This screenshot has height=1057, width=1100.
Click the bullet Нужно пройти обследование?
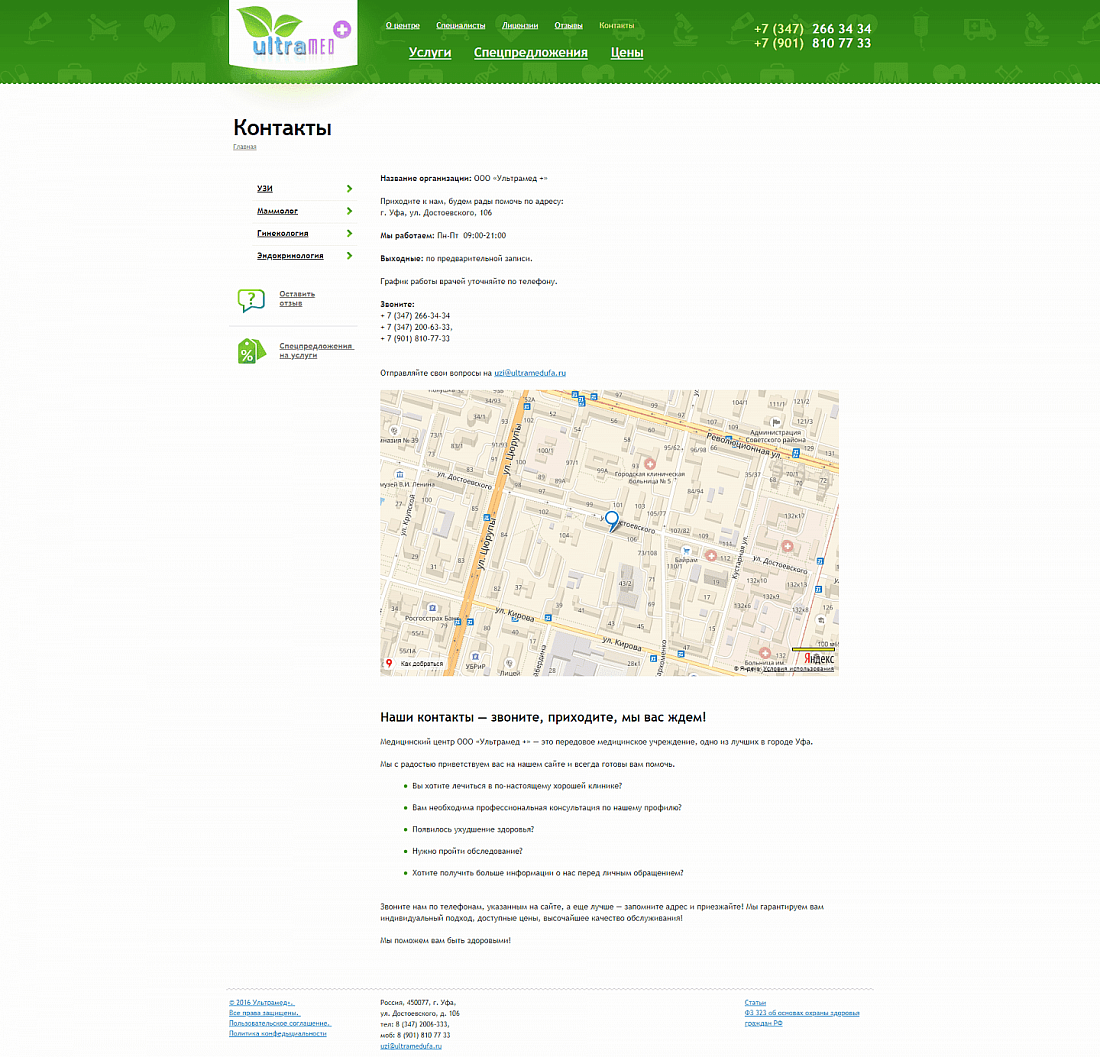(x=467, y=851)
